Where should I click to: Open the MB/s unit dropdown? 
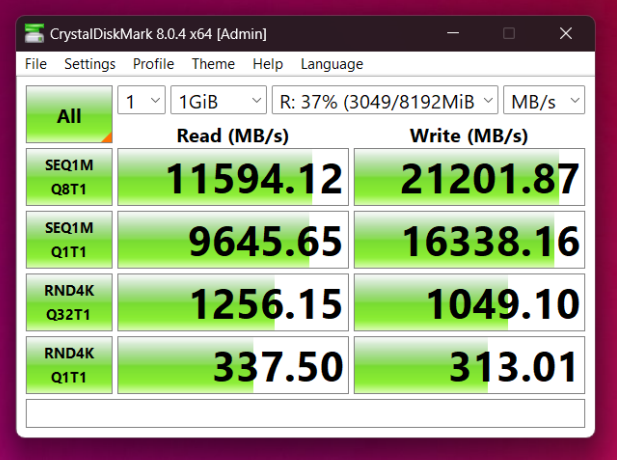(x=544, y=100)
